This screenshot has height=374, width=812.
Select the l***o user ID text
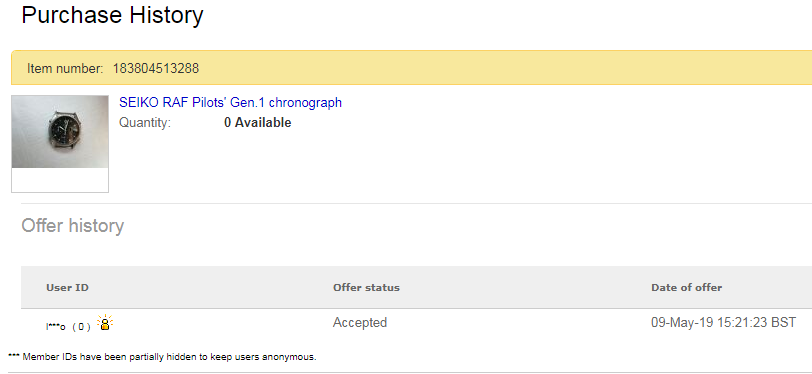click(56, 327)
